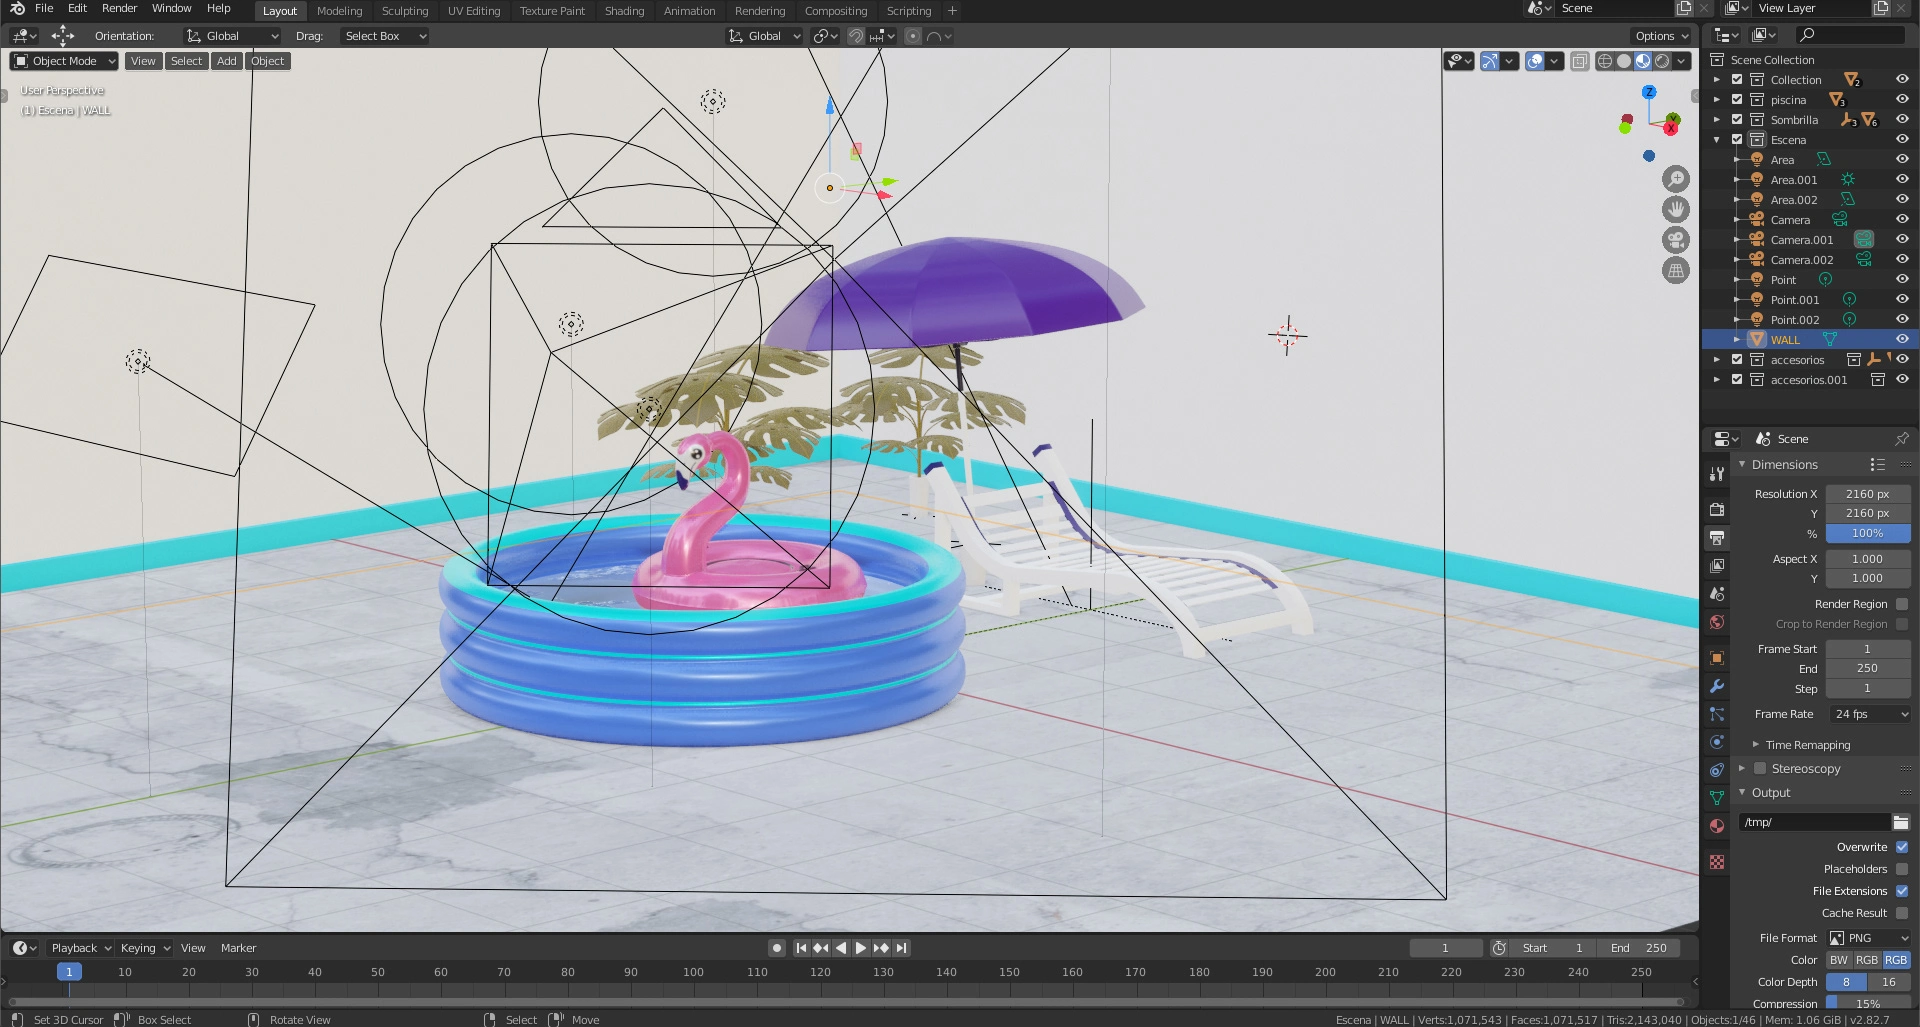The height and width of the screenshot is (1027, 1920).
Task: Enable the Stereoscopy checkbox
Action: click(1760, 769)
